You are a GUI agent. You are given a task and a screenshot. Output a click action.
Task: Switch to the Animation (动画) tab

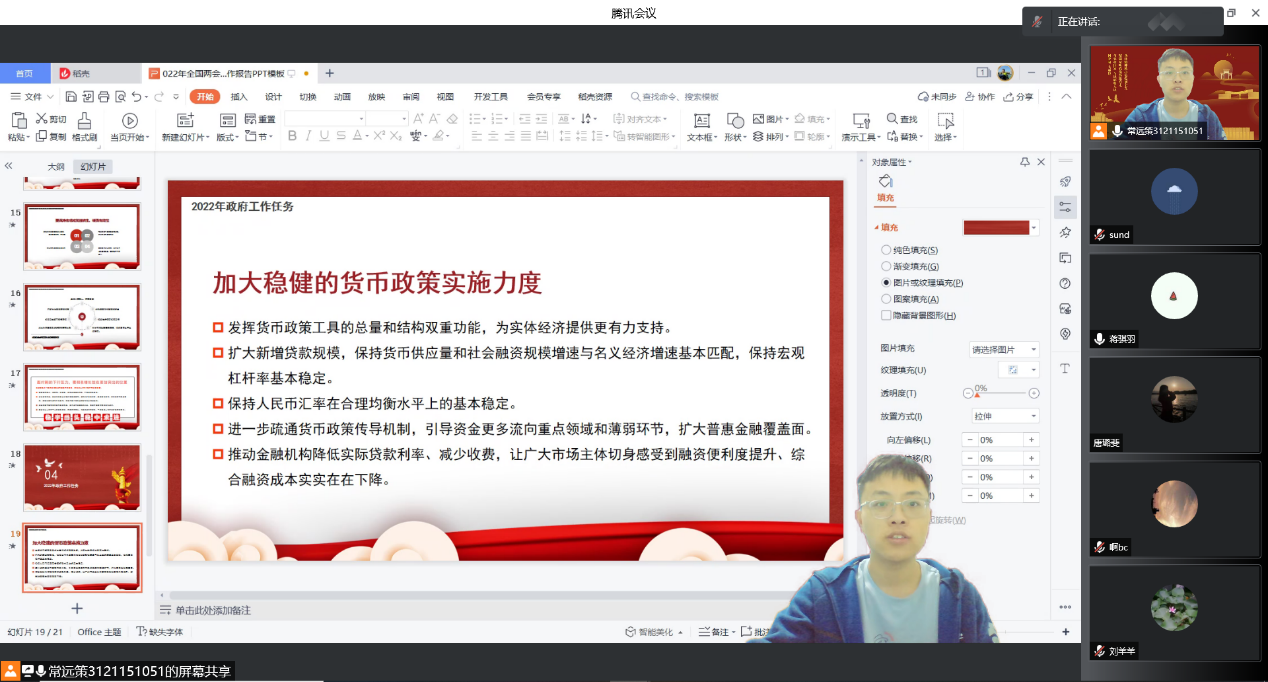pyautogui.click(x=342, y=97)
